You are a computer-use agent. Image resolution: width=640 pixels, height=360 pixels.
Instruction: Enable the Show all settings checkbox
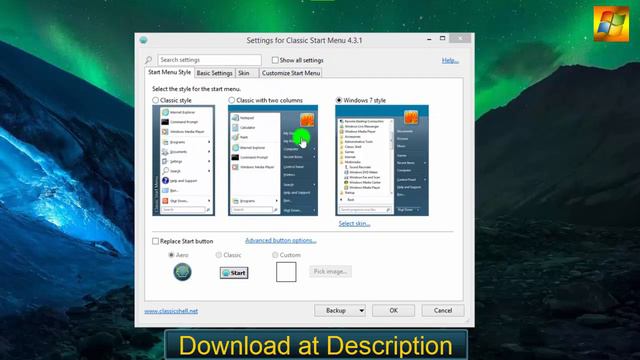275,60
